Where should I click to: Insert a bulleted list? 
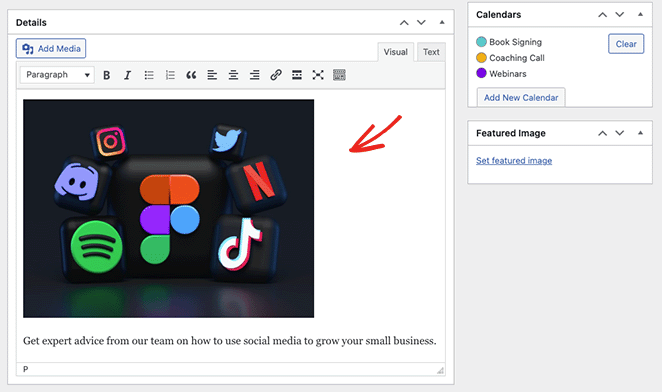pyautogui.click(x=149, y=75)
